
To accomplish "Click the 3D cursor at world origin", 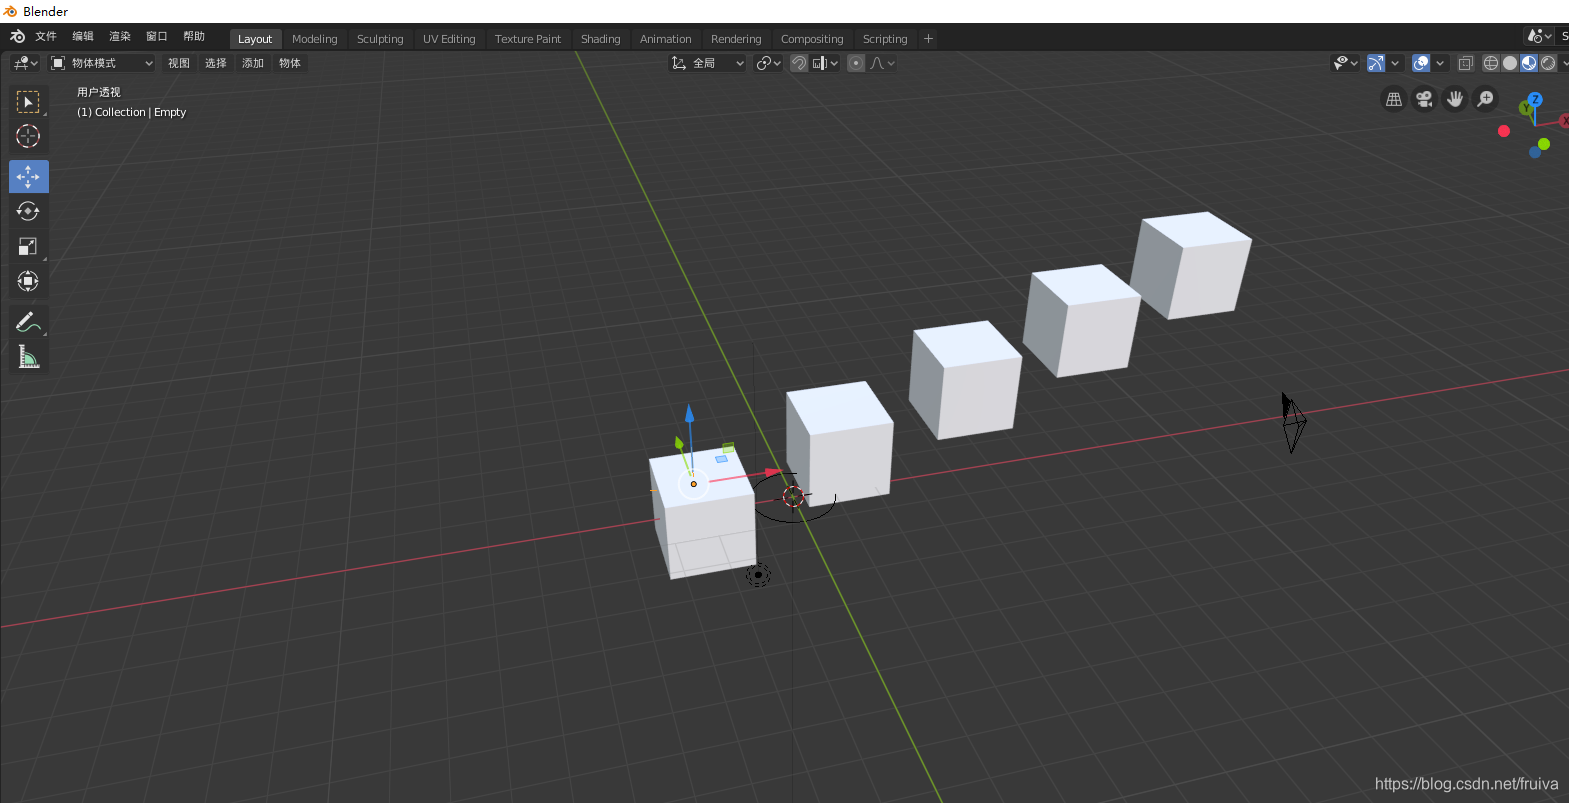I will tap(793, 496).
